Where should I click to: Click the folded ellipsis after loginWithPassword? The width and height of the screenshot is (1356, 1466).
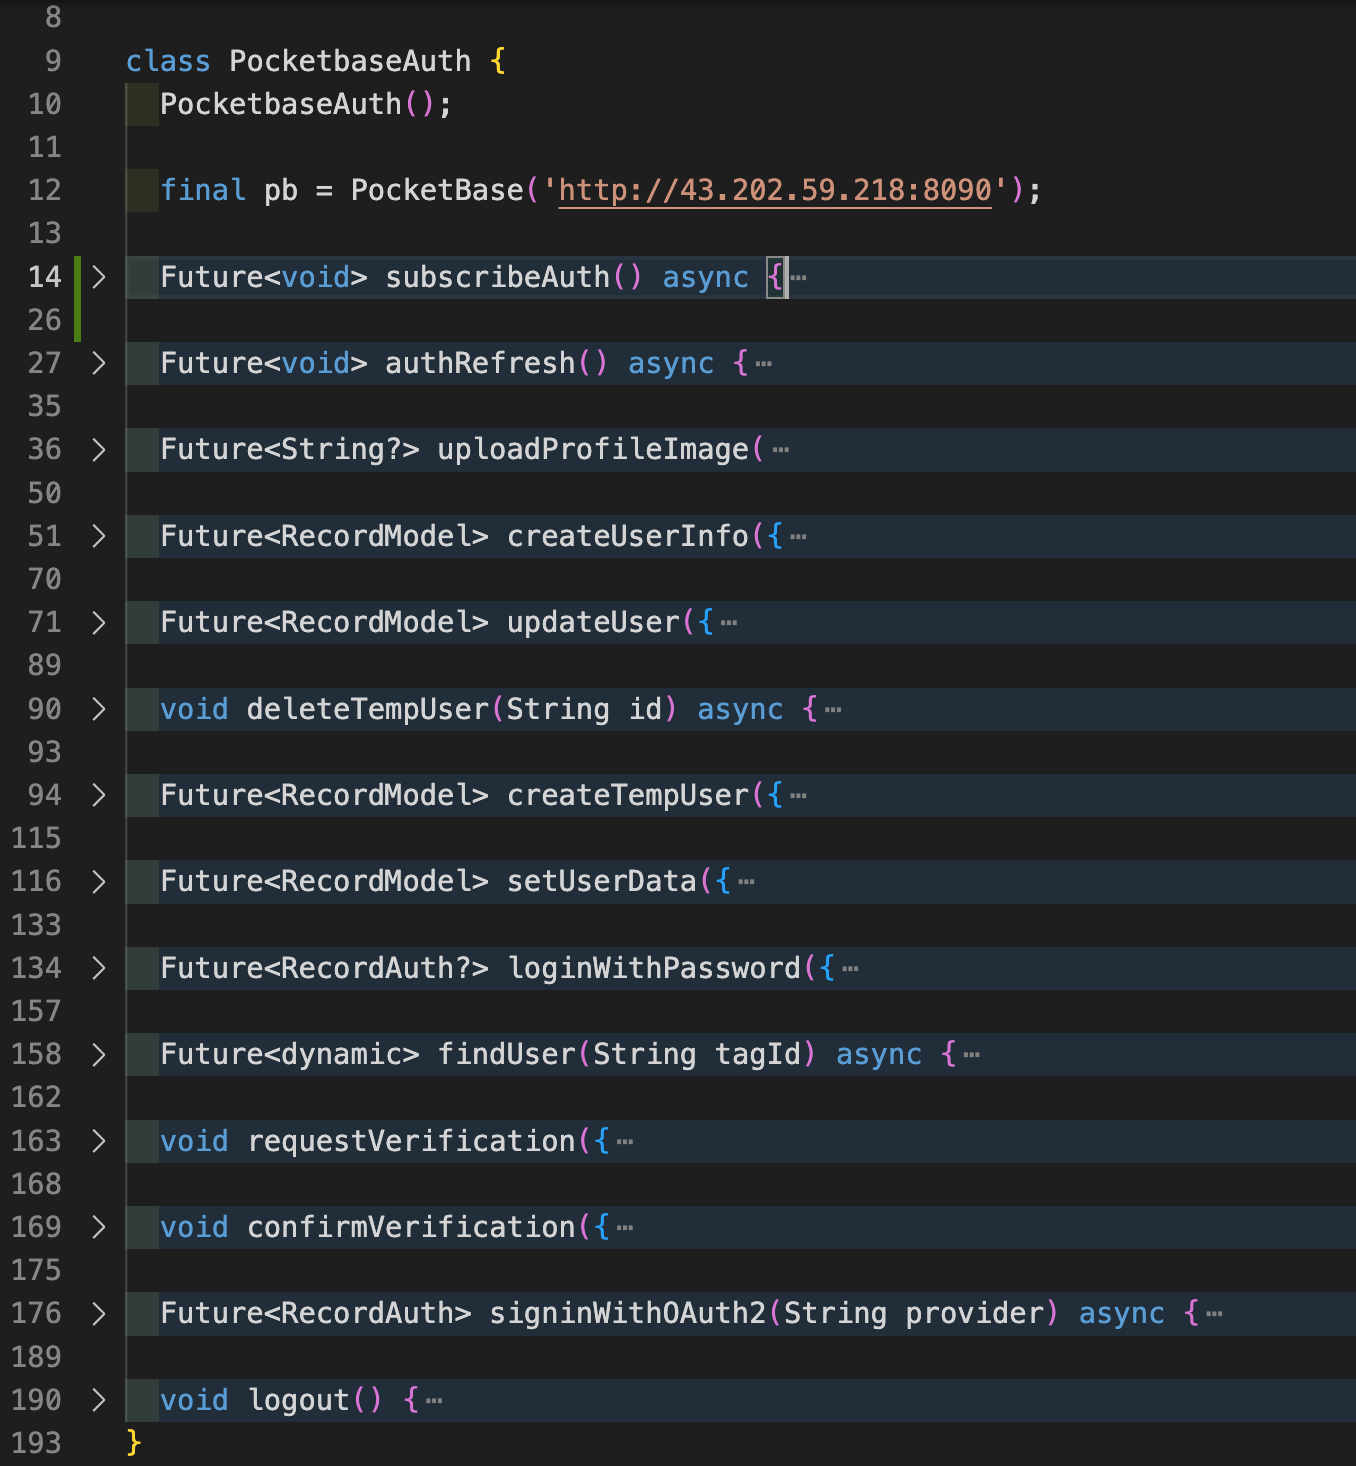pyautogui.click(x=850, y=969)
